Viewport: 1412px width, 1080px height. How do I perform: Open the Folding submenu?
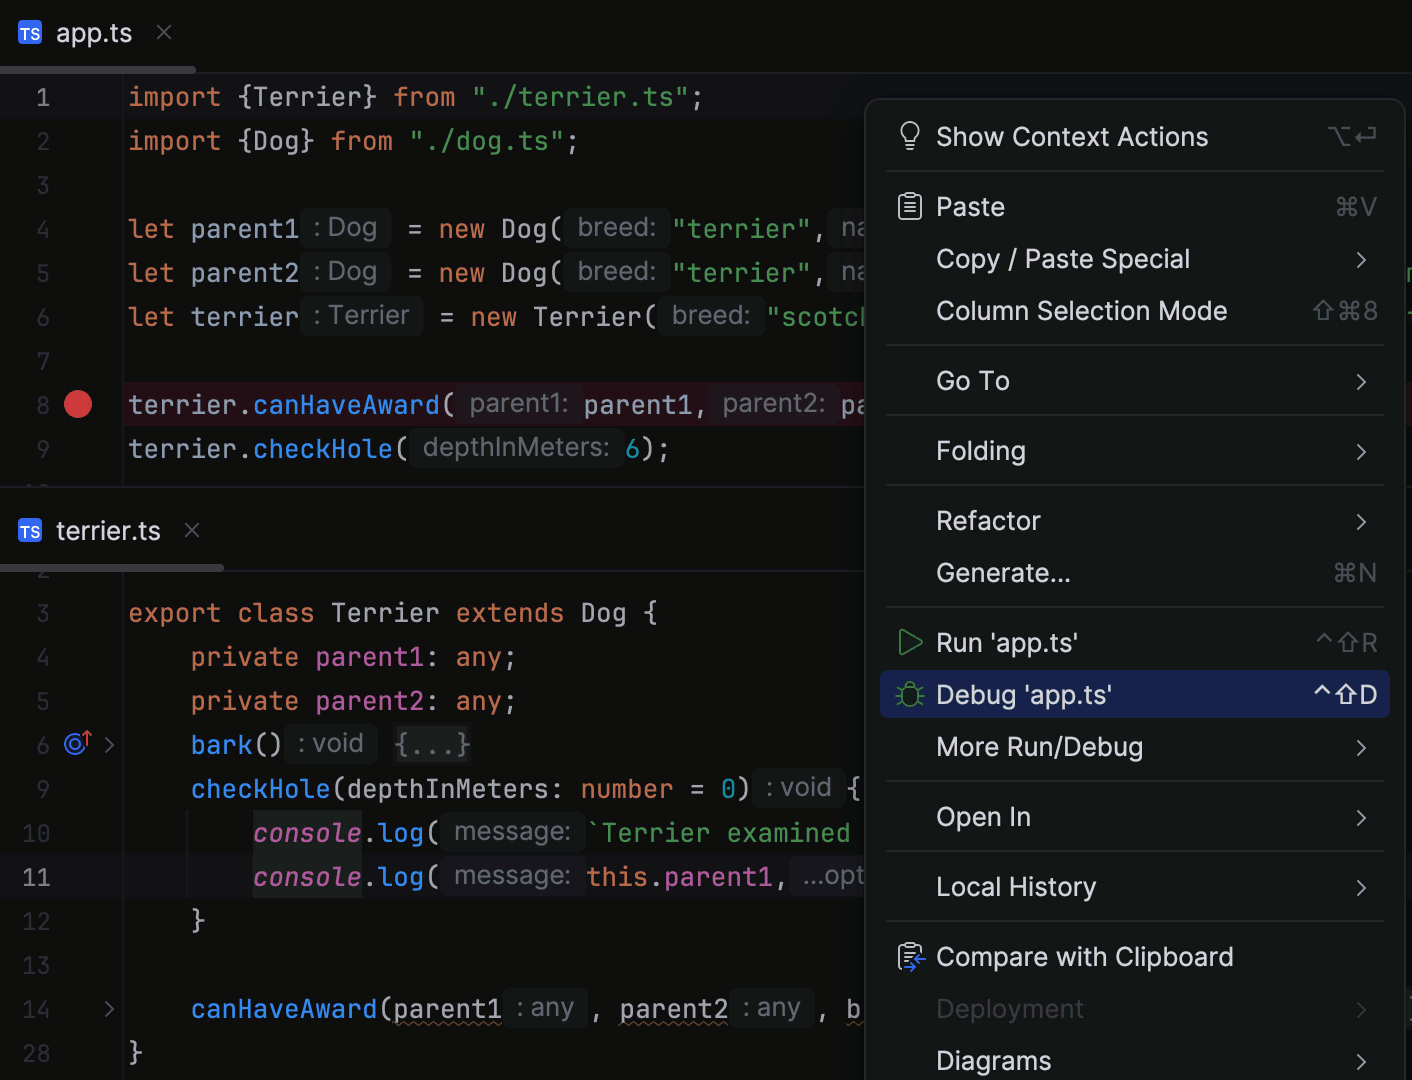981,451
